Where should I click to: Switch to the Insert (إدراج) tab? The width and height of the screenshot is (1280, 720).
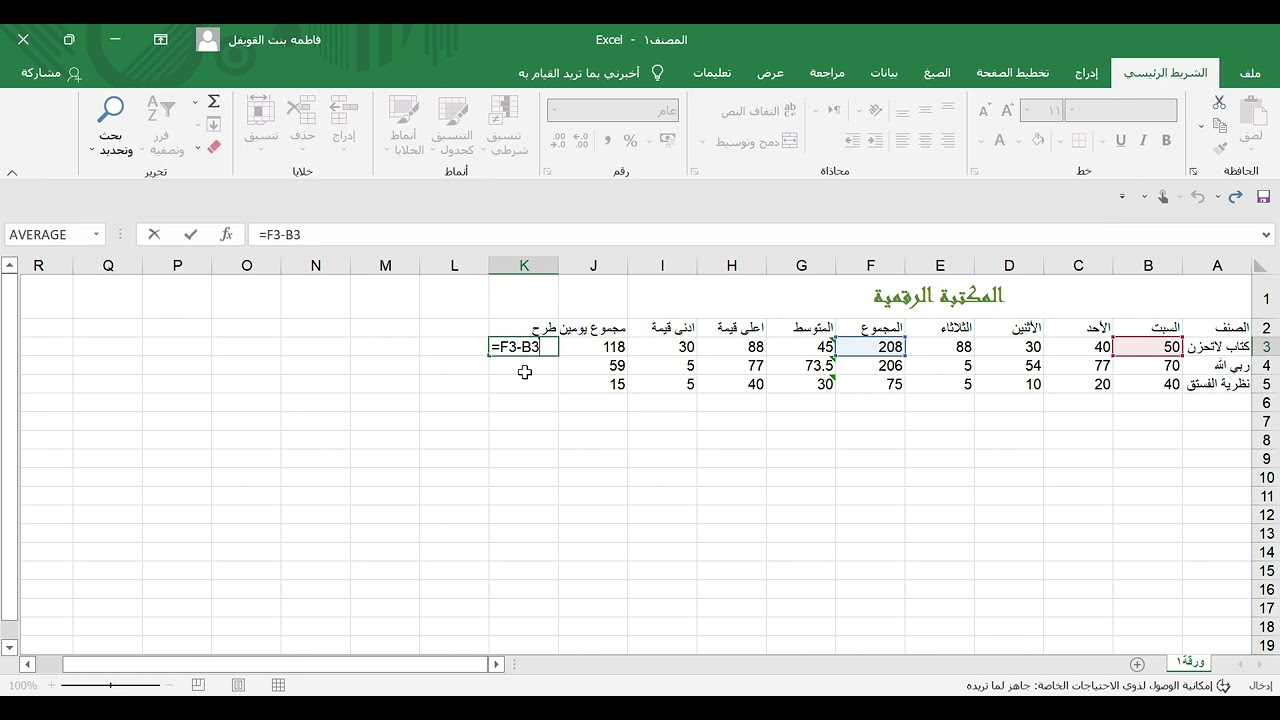click(1087, 73)
